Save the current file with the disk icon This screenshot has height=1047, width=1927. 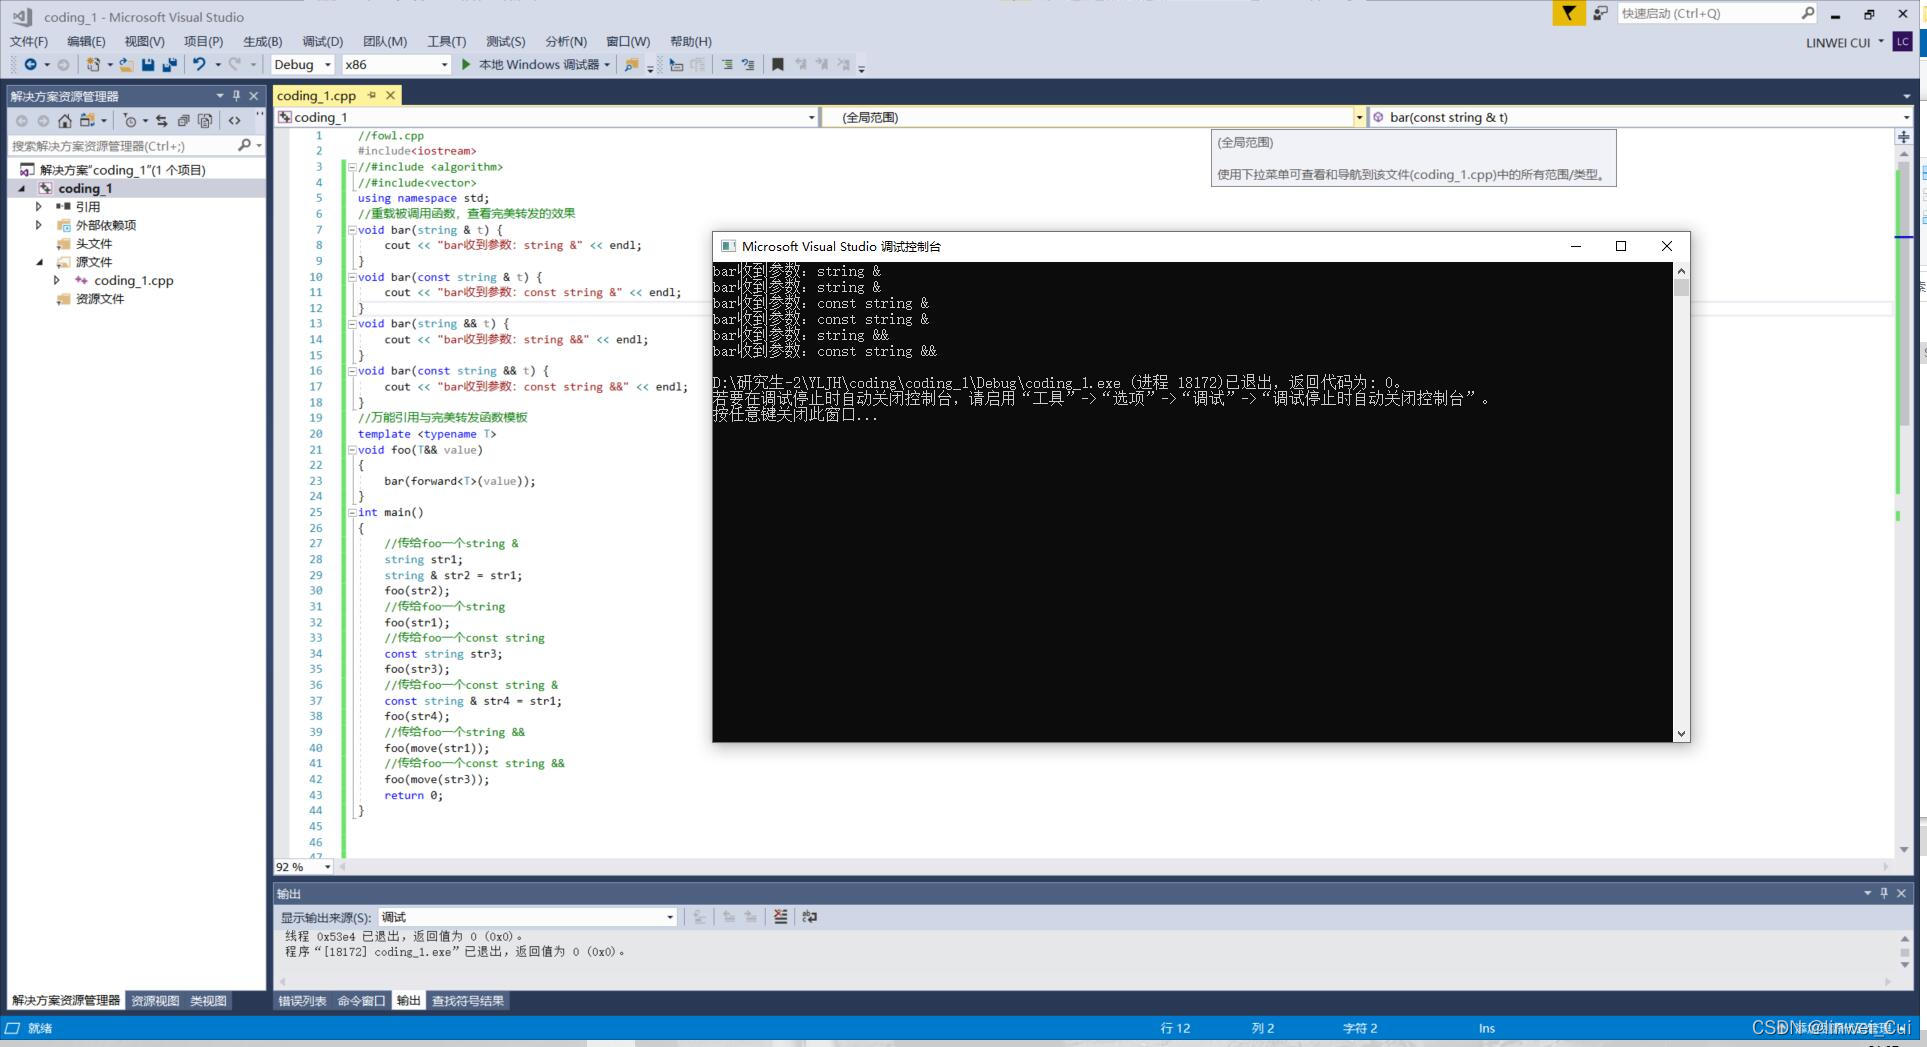(x=148, y=64)
